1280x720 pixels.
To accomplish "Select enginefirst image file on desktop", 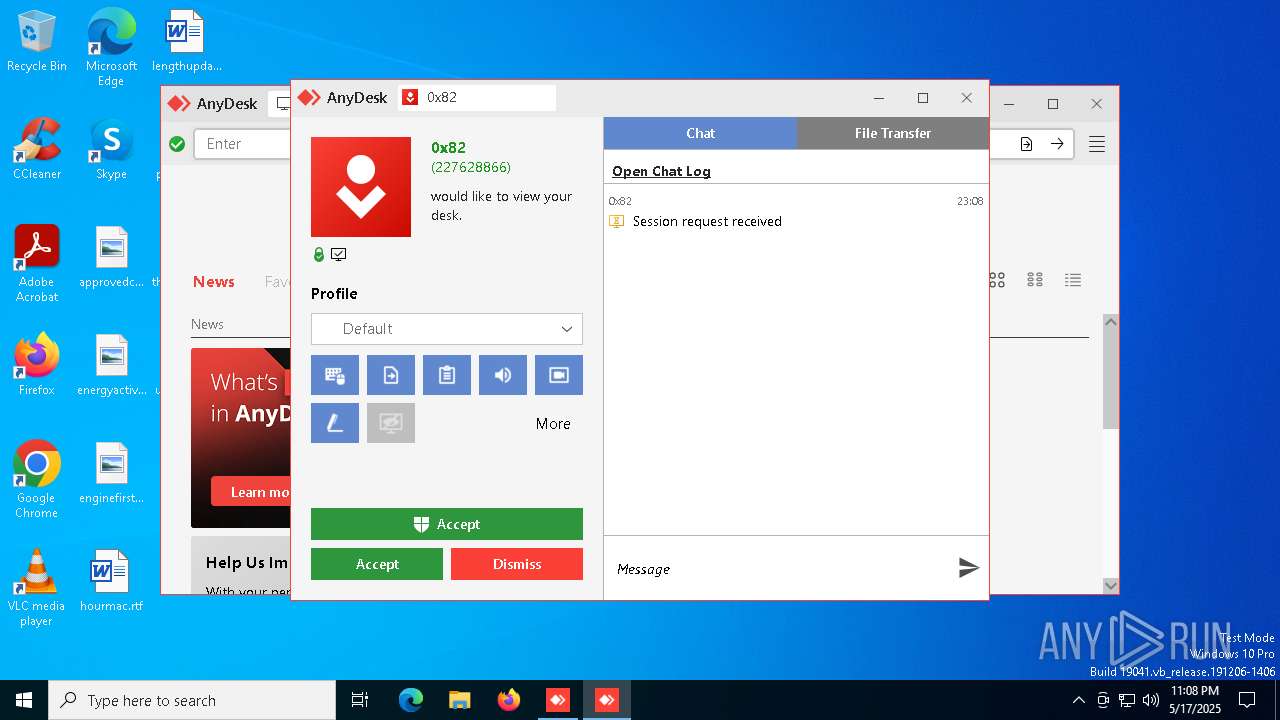I will pos(111,472).
